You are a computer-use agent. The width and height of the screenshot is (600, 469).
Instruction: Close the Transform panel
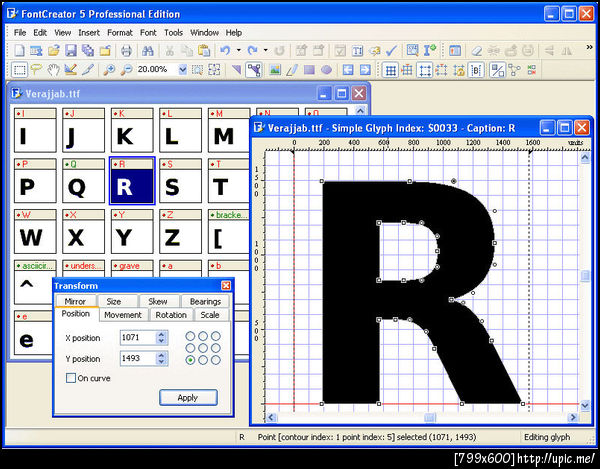(226, 285)
